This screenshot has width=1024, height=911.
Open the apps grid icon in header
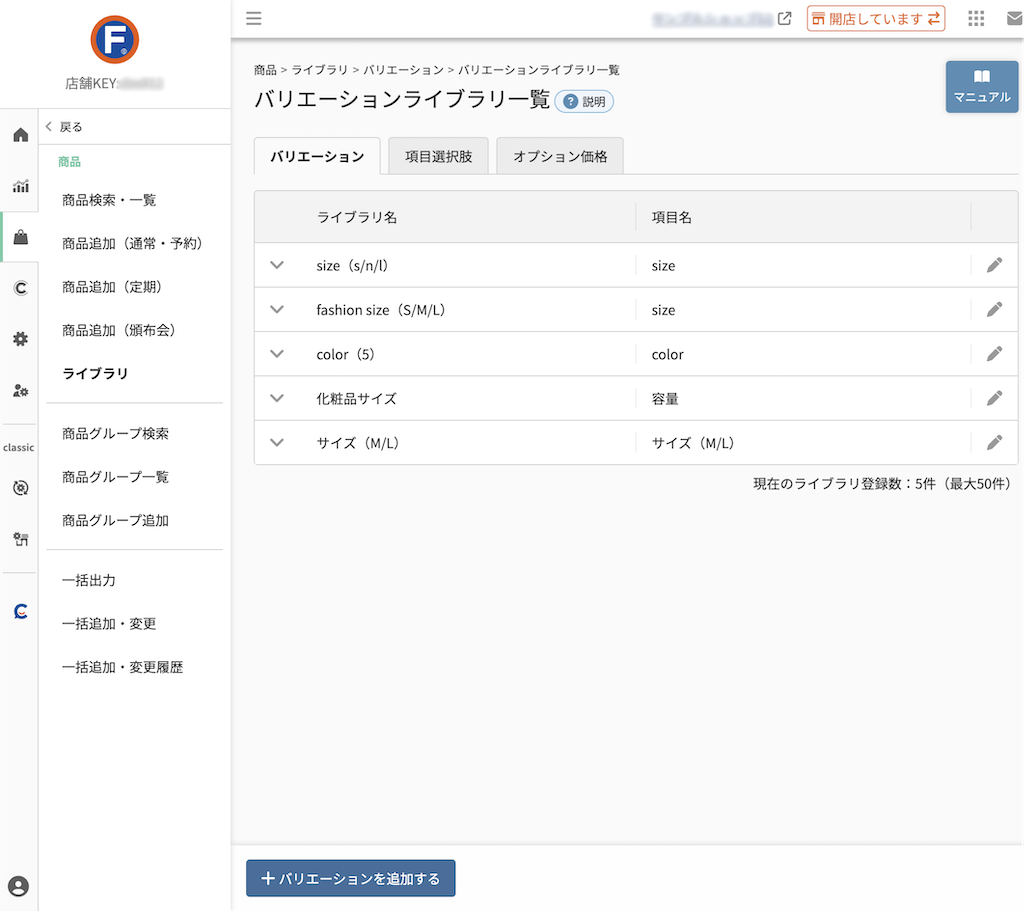pos(976,18)
